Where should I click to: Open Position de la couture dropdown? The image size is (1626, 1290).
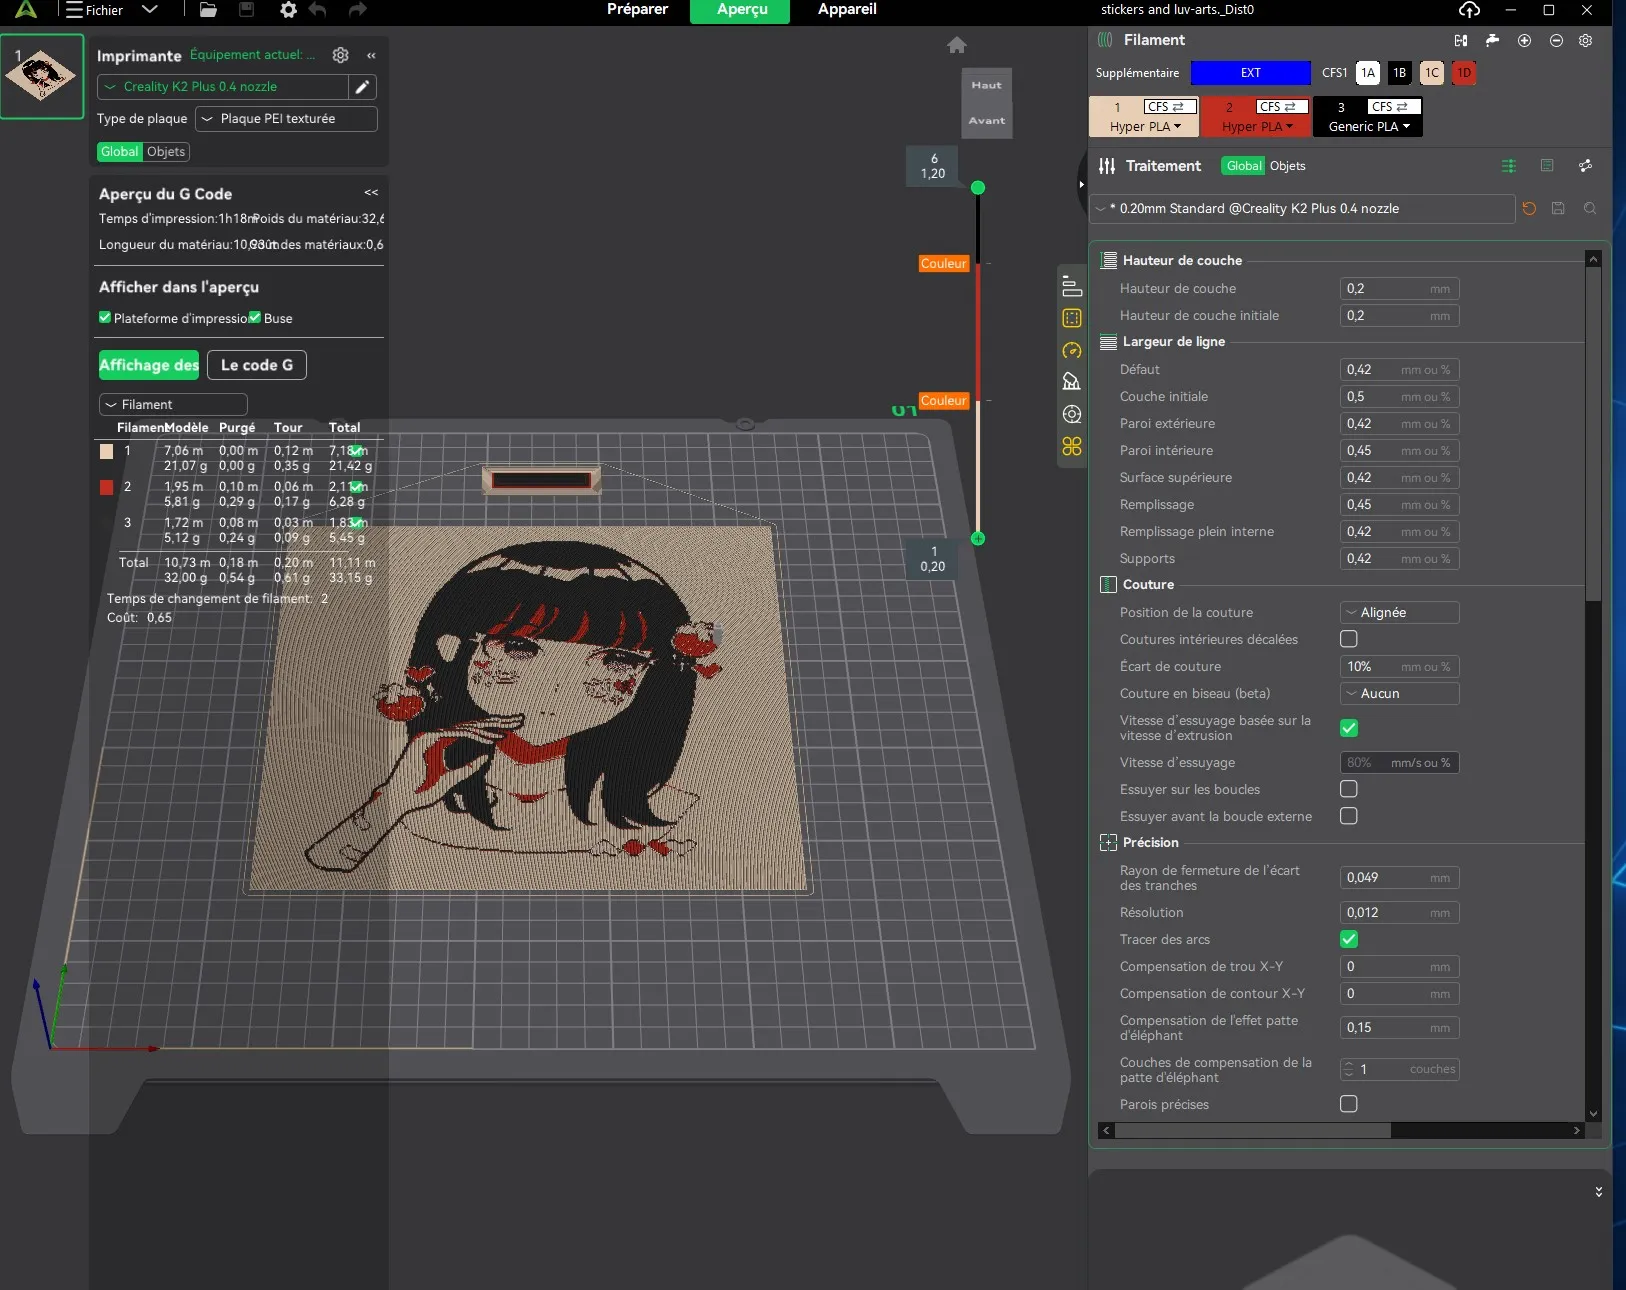(1399, 613)
